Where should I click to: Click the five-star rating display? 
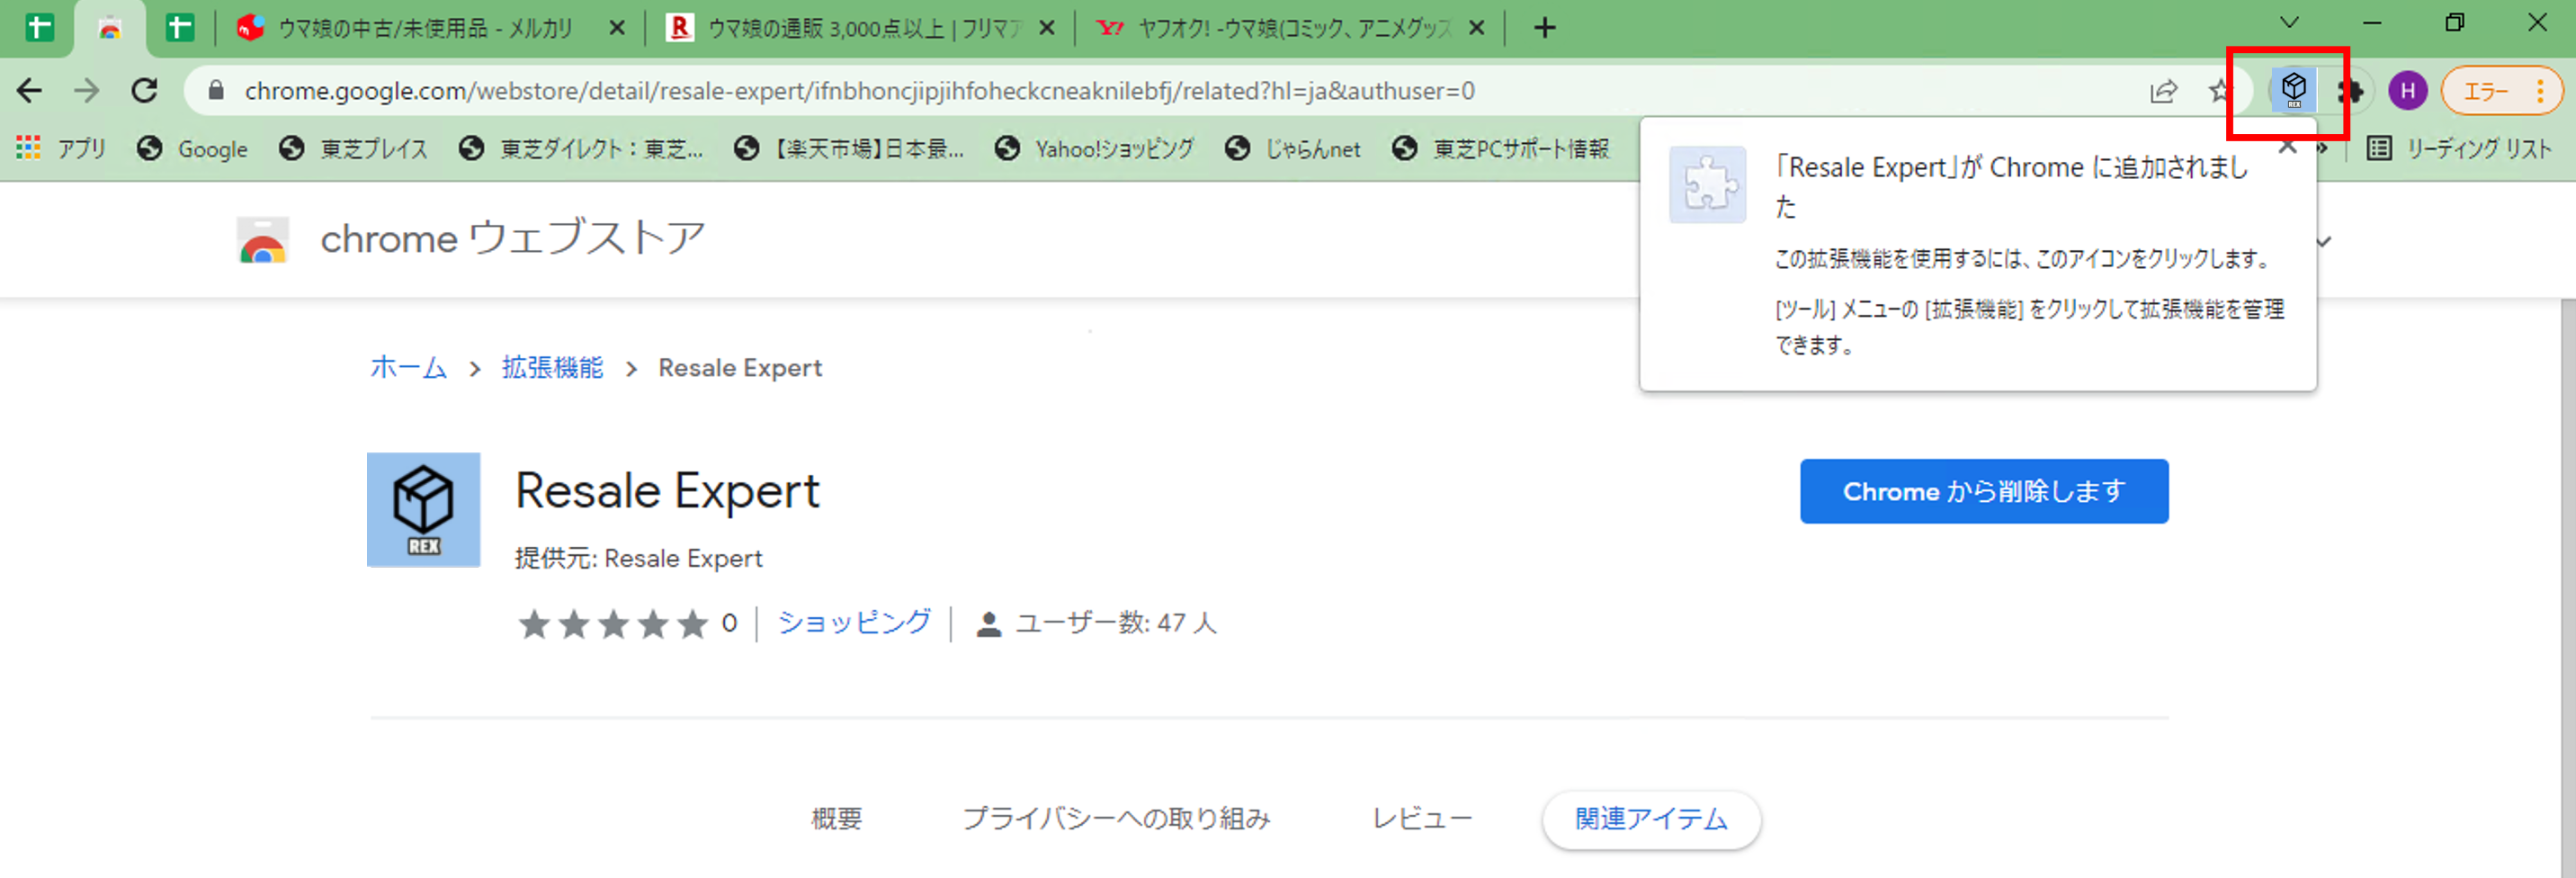[x=613, y=624]
